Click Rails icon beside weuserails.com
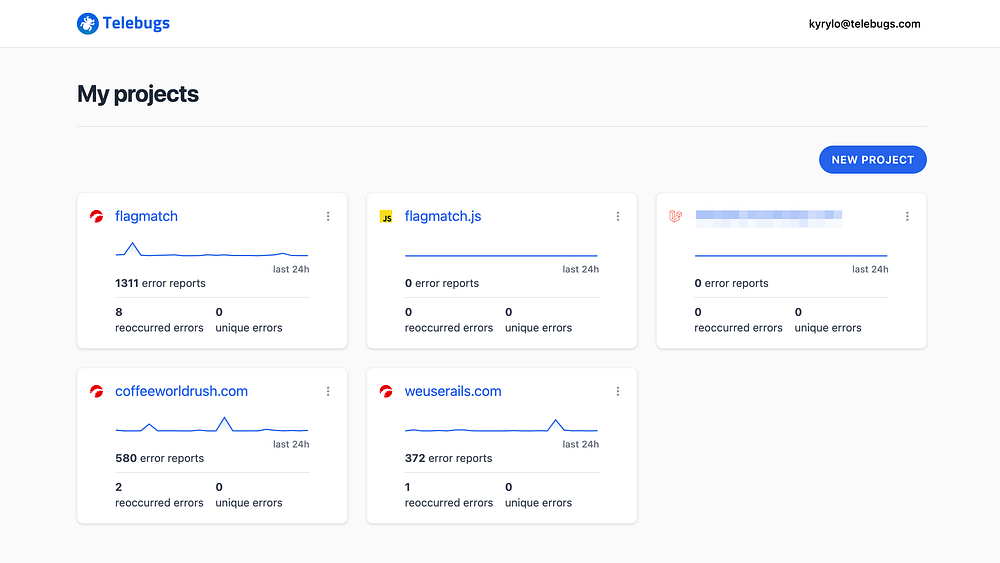The image size is (1000, 563). pos(386,391)
